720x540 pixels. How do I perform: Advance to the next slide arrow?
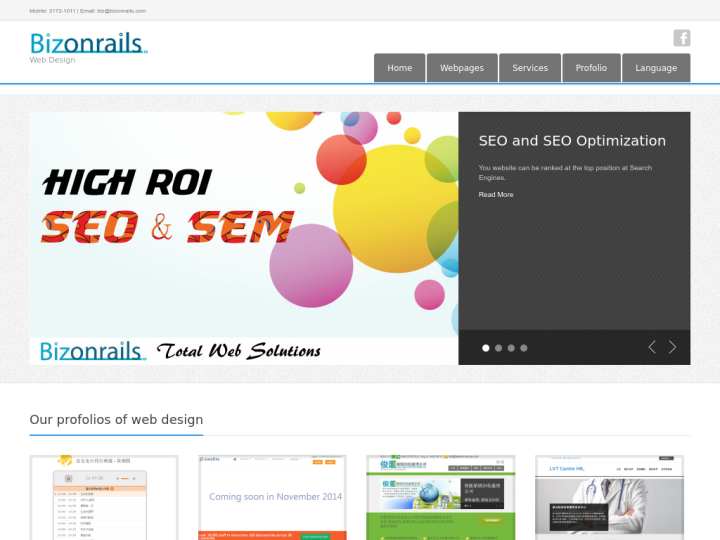click(x=673, y=347)
